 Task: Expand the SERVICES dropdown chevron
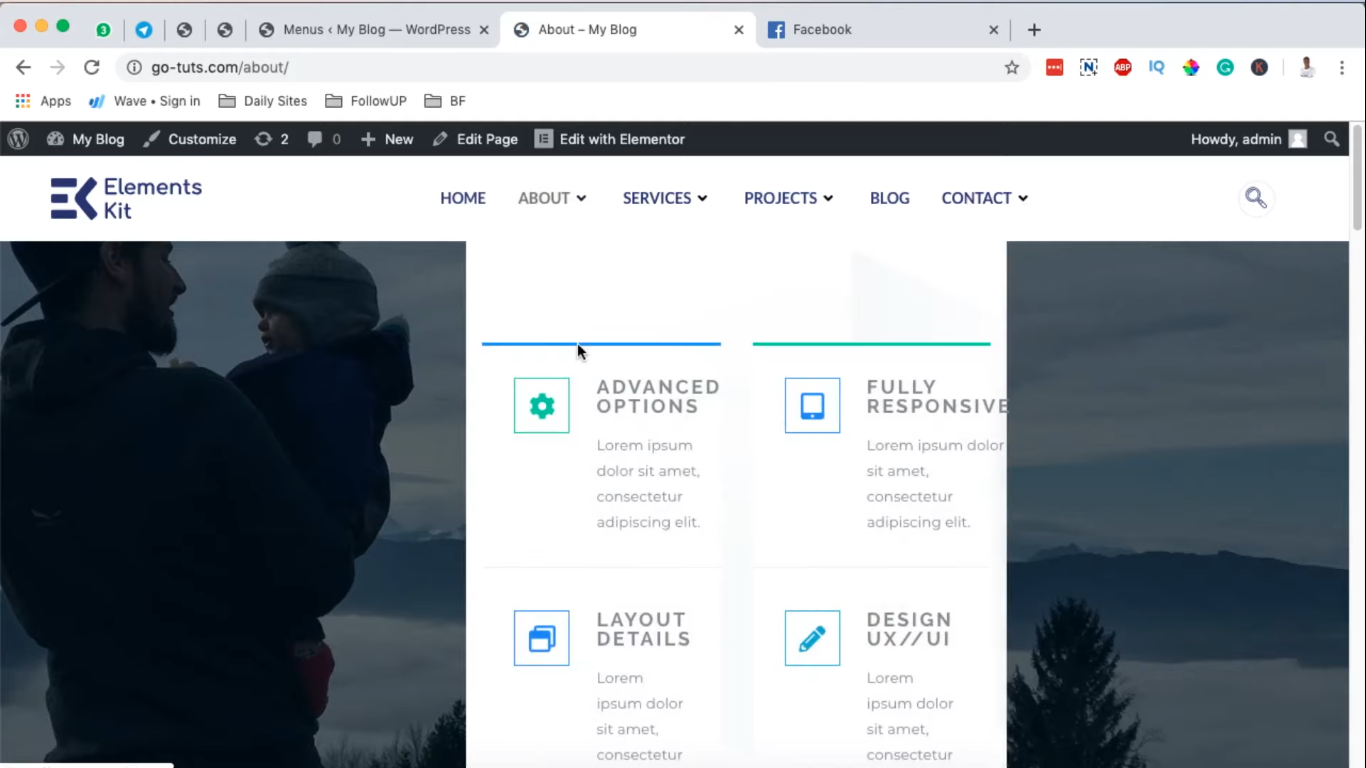point(703,198)
